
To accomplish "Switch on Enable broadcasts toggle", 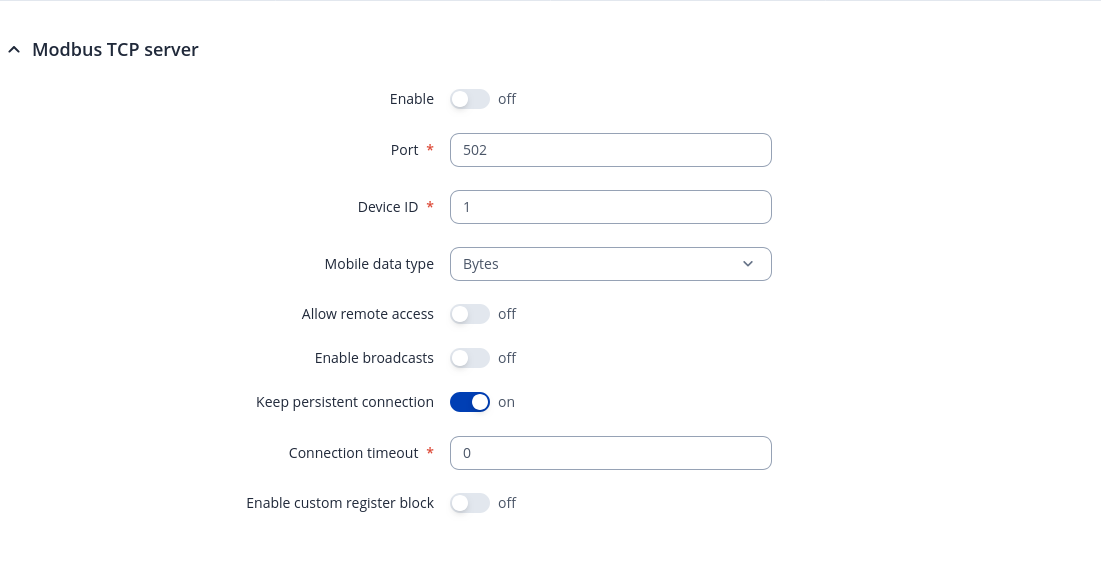I will [469, 358].
